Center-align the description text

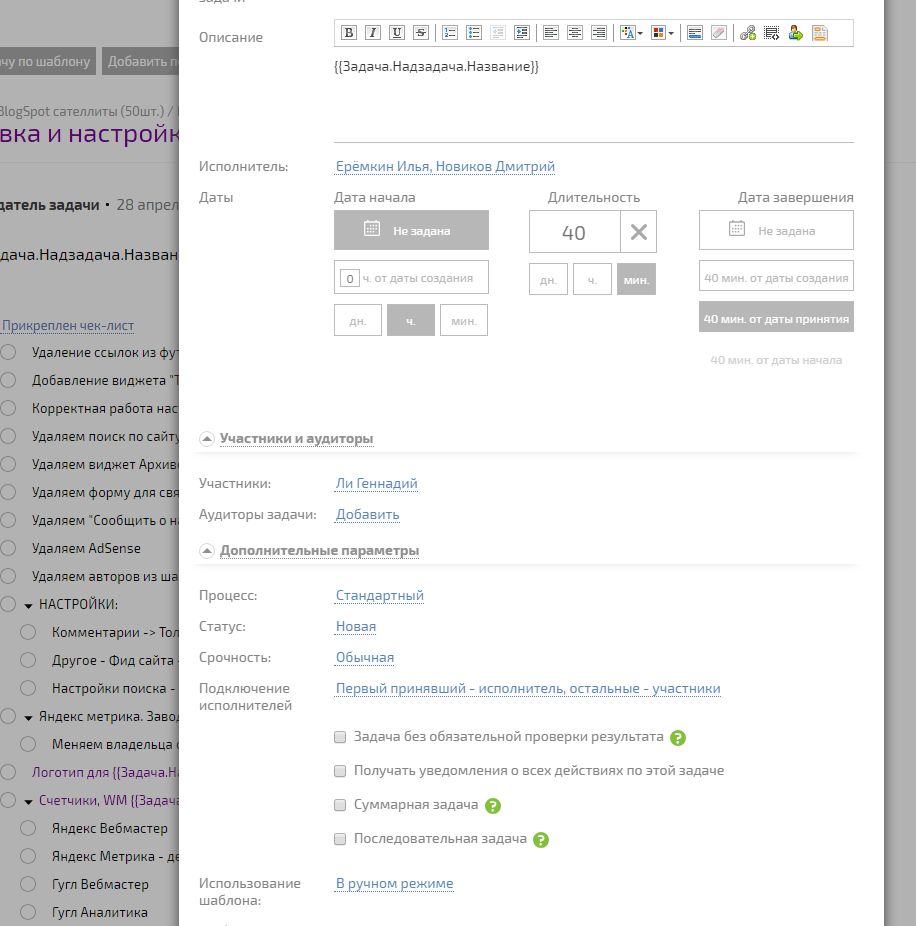(575, 33)
